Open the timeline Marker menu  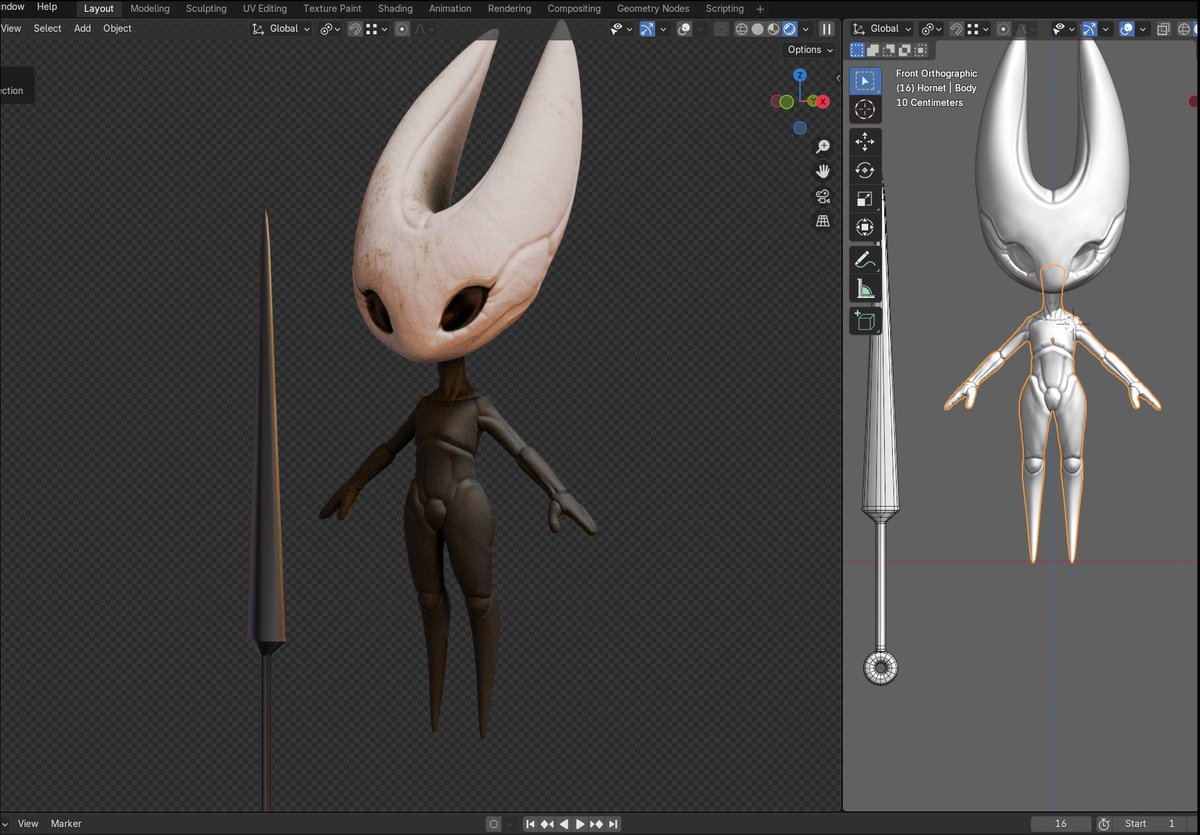66,824
